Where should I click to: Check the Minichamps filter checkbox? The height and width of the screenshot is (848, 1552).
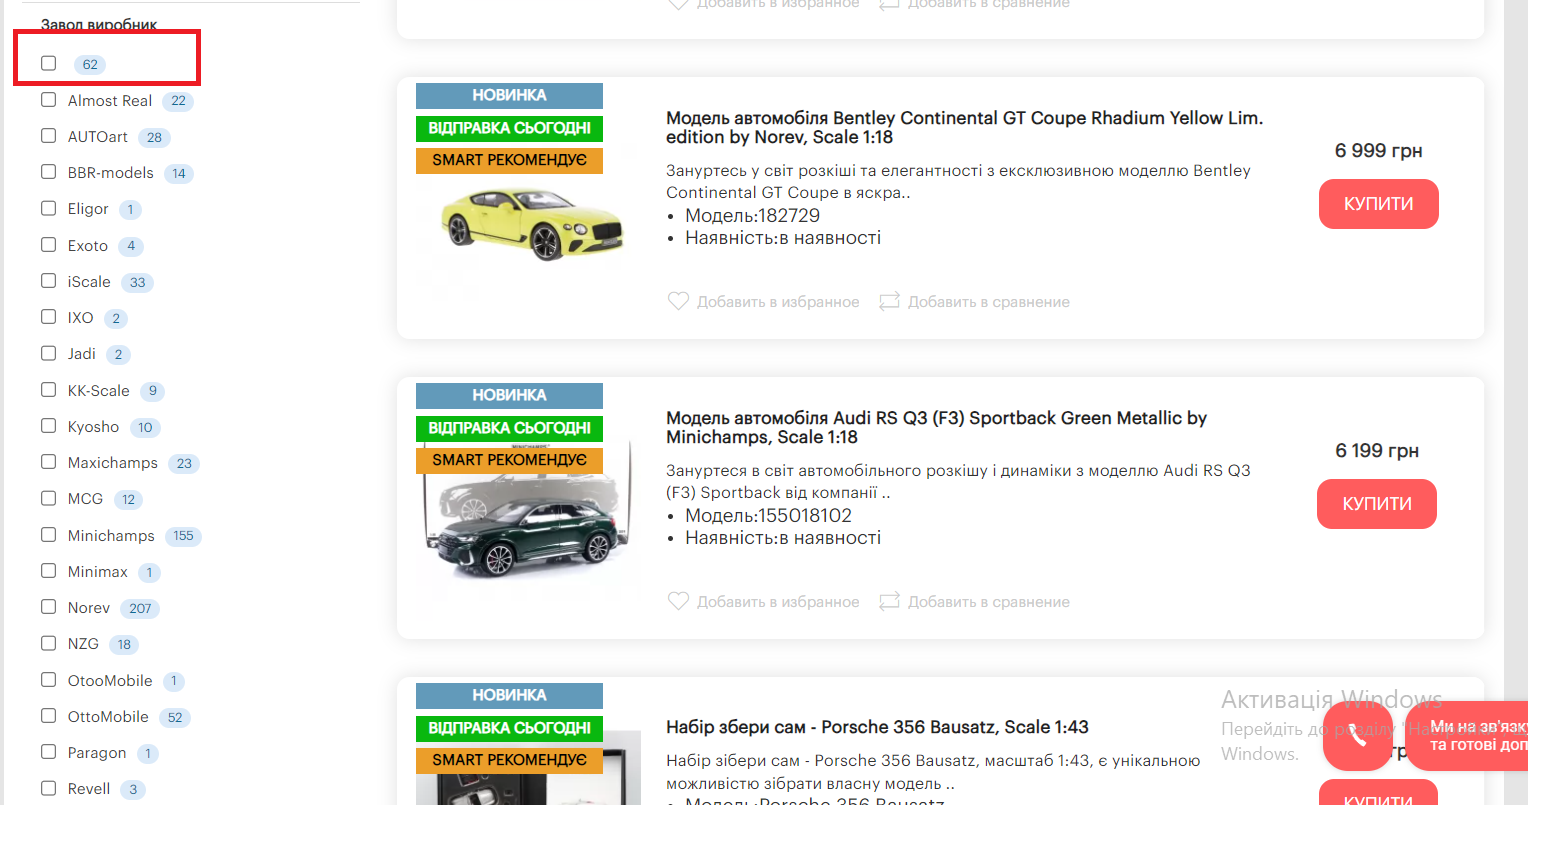click(48, 535)
